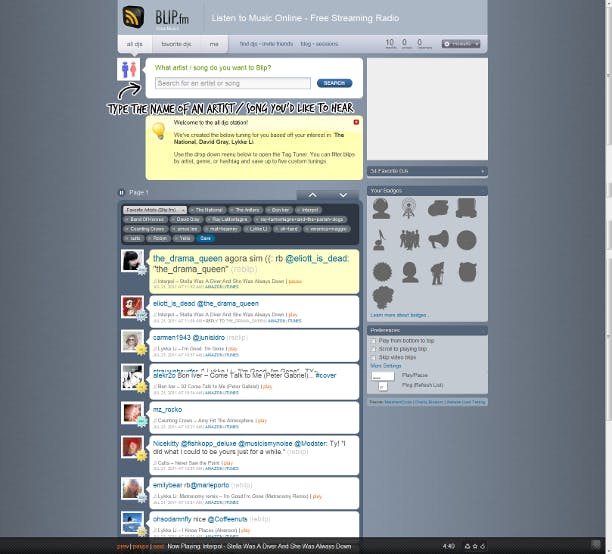Open the Nicekitty username link
612x554 pixels.
point(166,444)
